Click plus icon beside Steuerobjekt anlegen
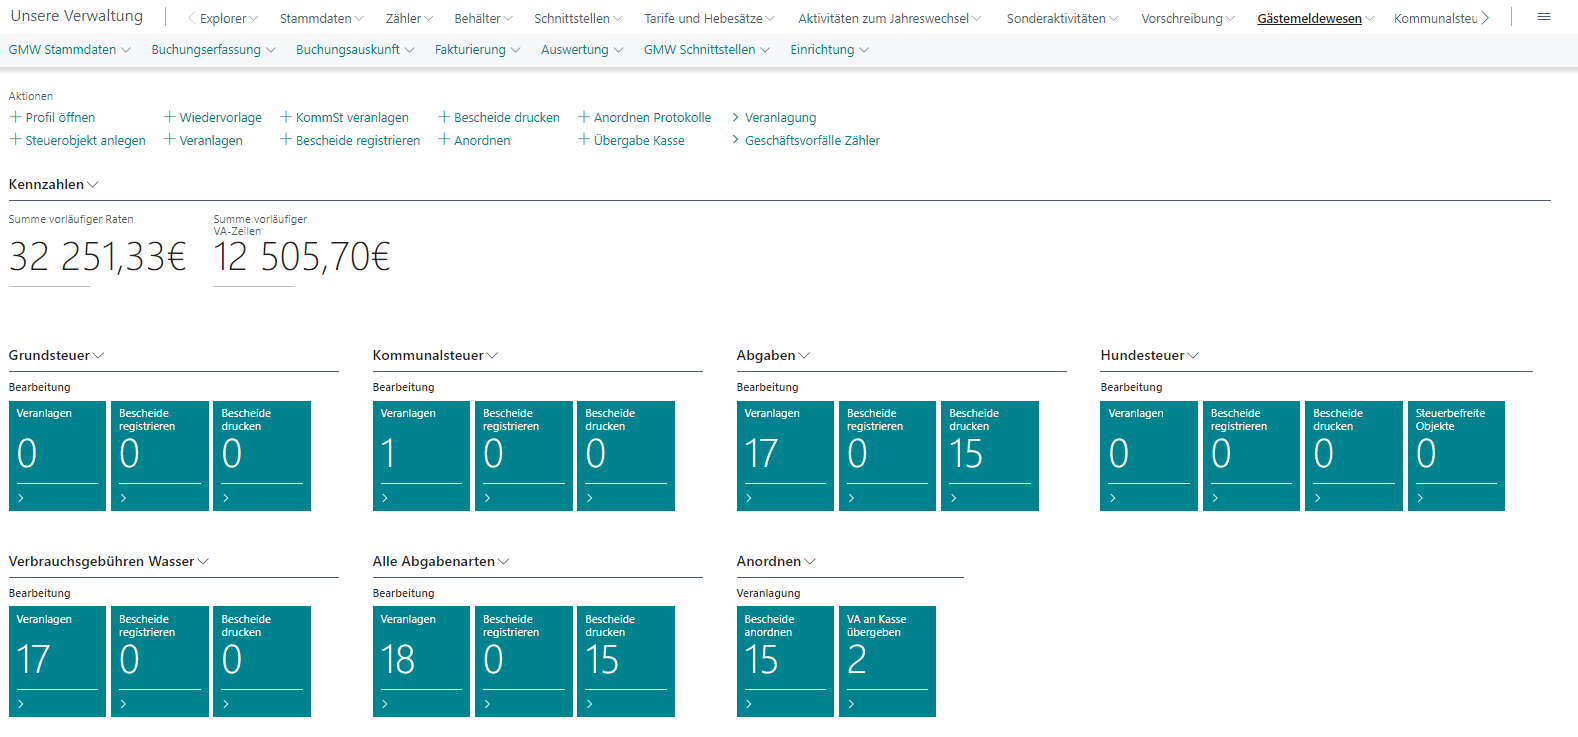The width and height of the screenshot is (1578, 737). pos(15,140)
